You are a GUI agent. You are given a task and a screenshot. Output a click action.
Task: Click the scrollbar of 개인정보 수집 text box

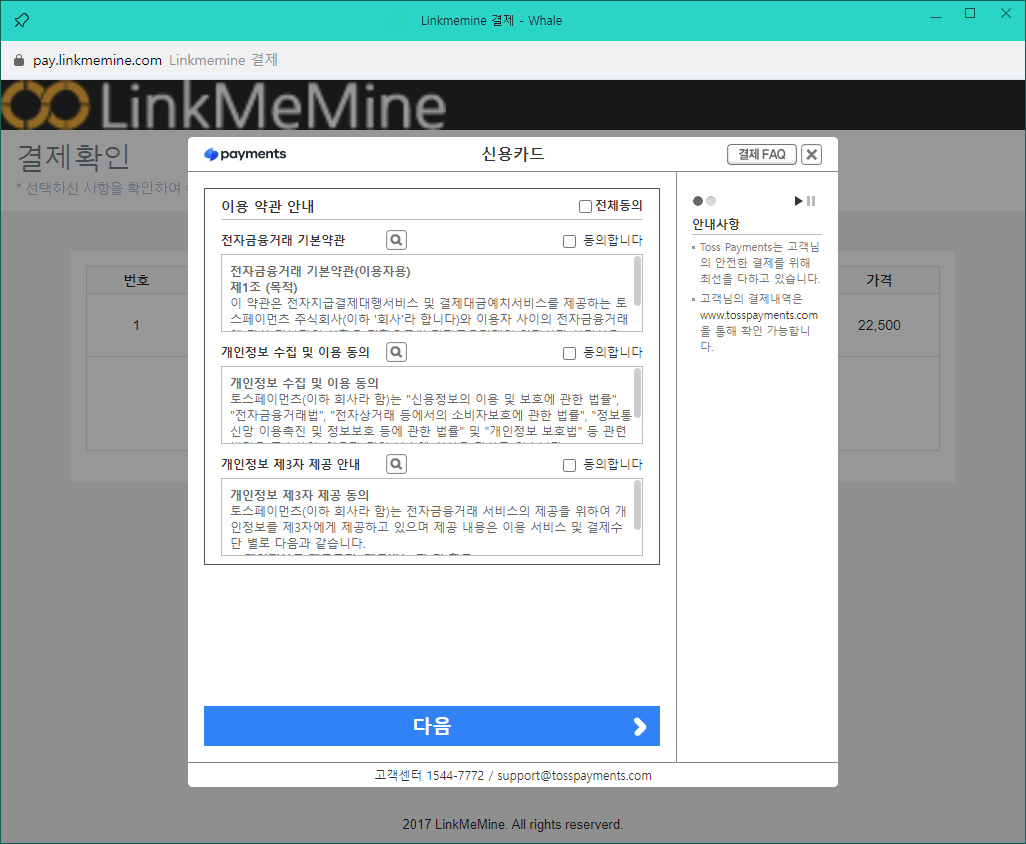pos(637,393)
